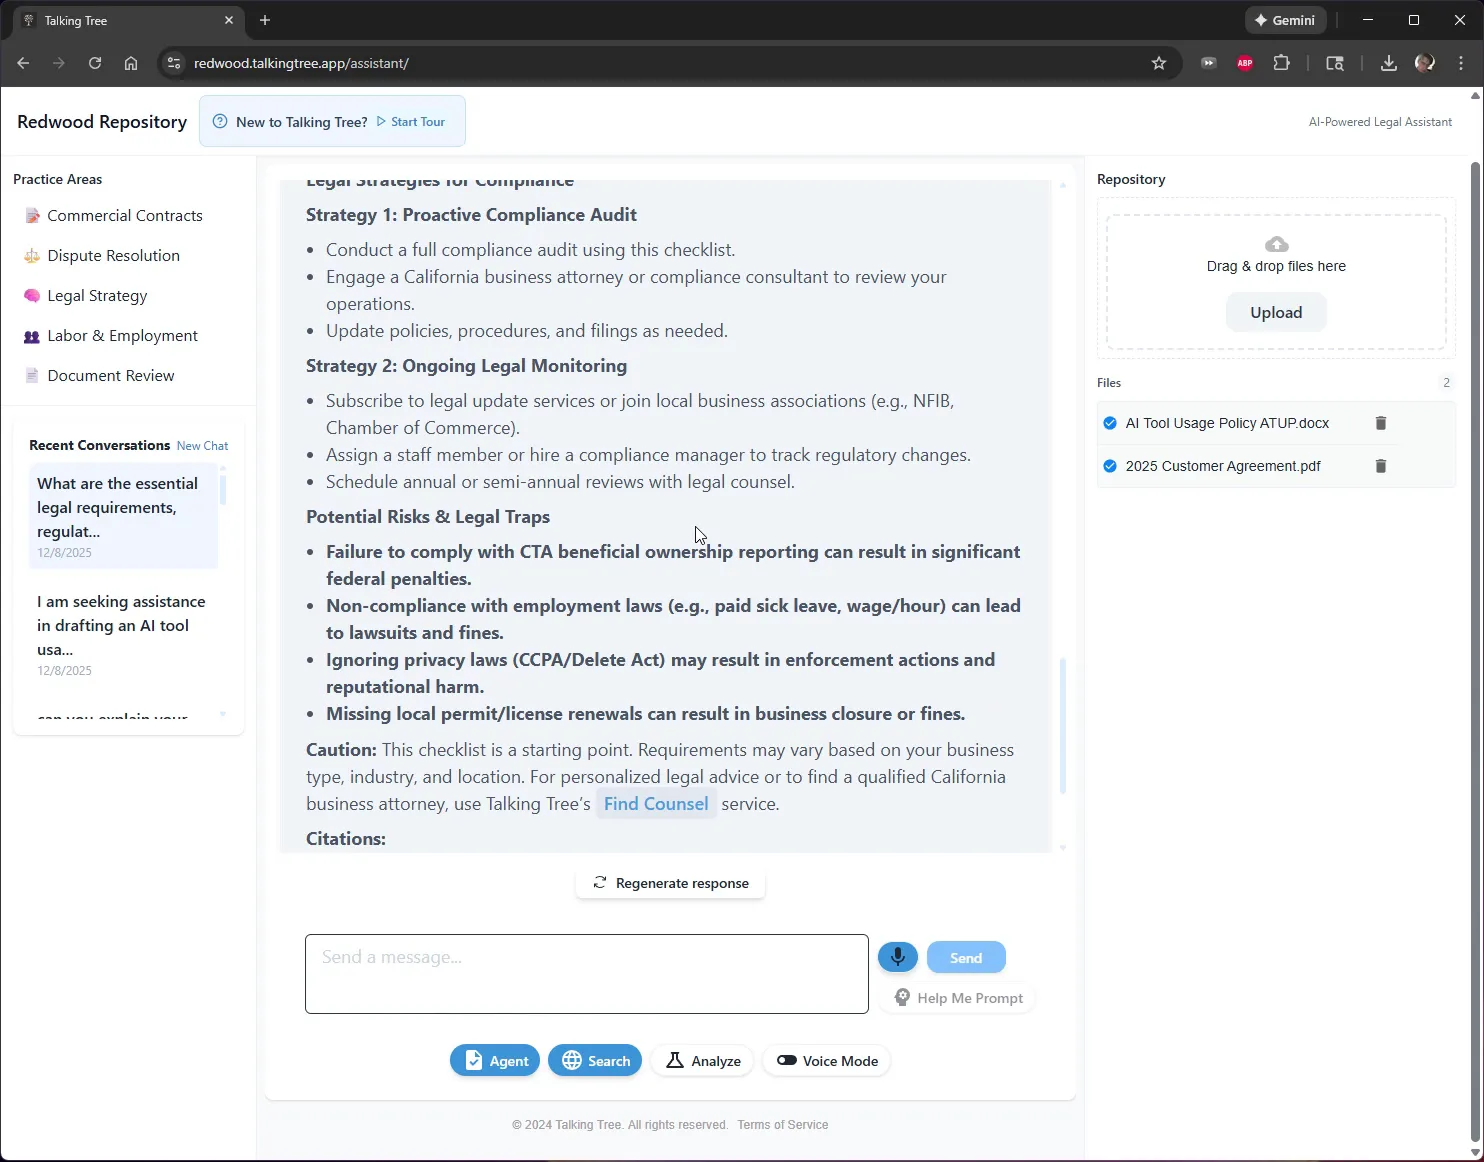Click the Redwood Repository title
The width and height of the screenshot is (1484, 1162).
(x=102, y=121)
